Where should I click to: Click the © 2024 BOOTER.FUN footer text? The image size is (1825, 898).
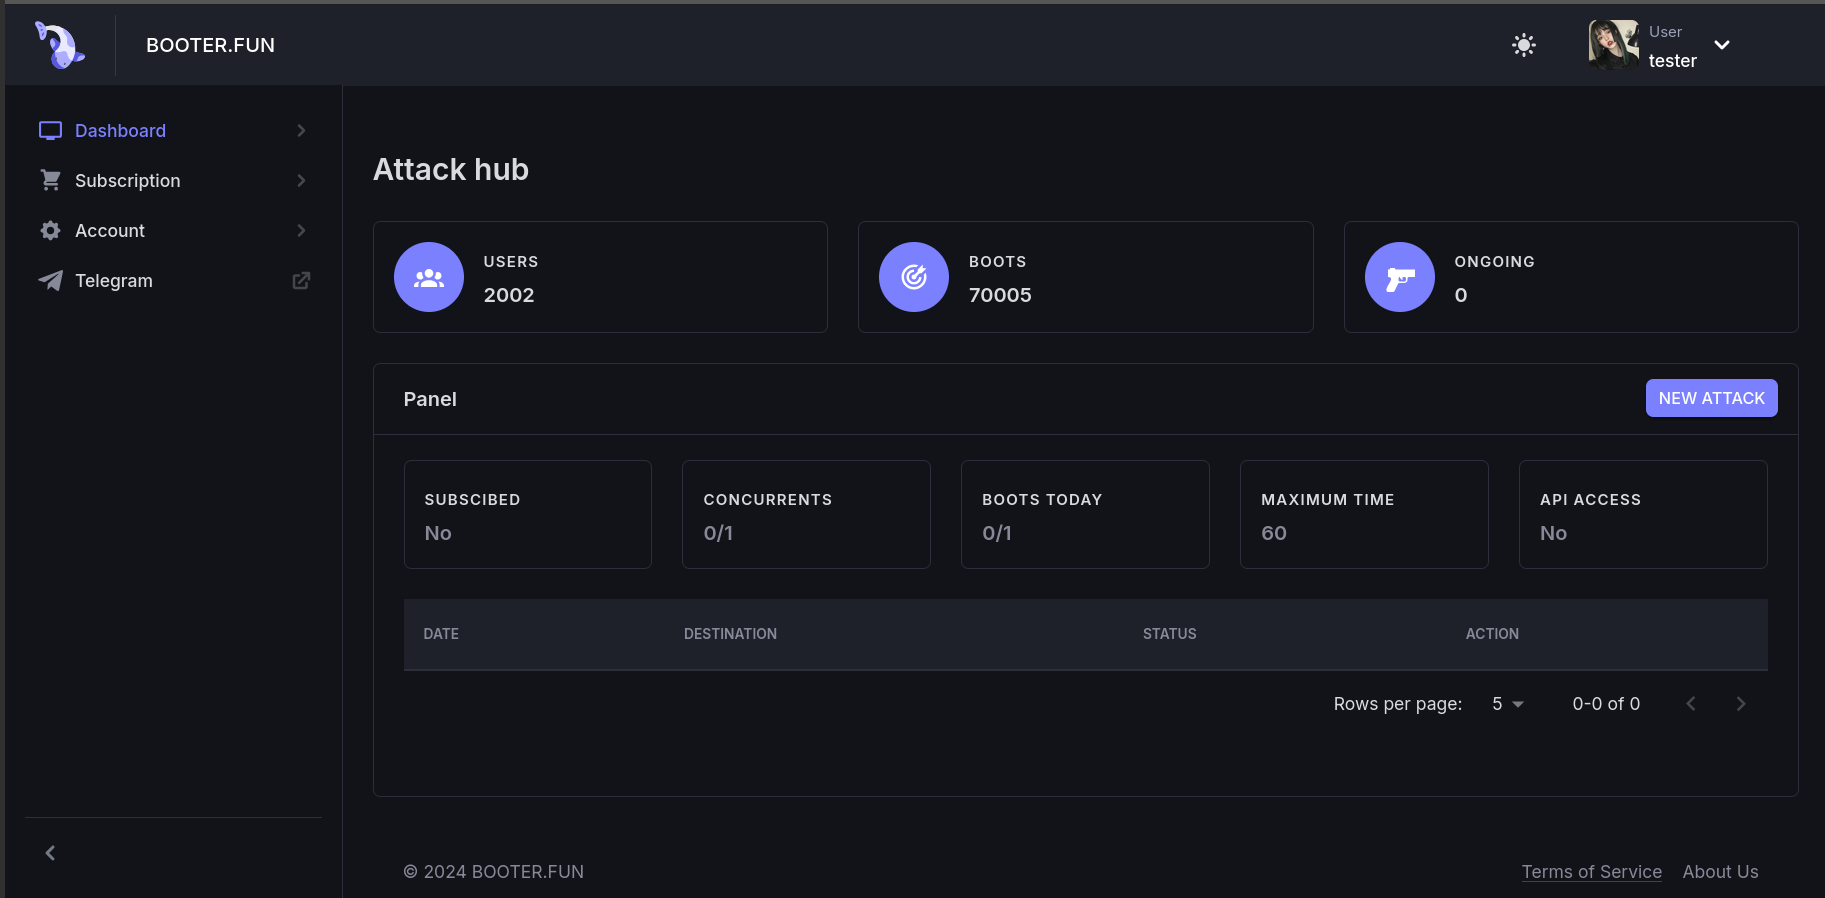[x=494, y=872]
